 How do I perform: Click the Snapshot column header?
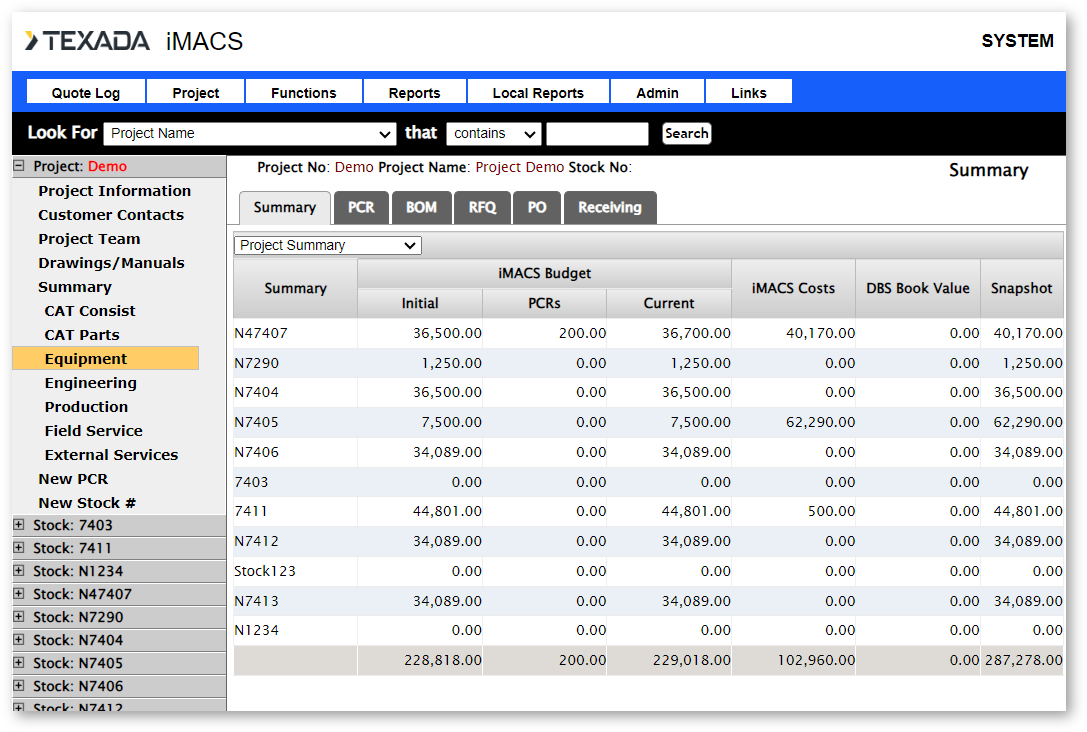(1022, 288)
